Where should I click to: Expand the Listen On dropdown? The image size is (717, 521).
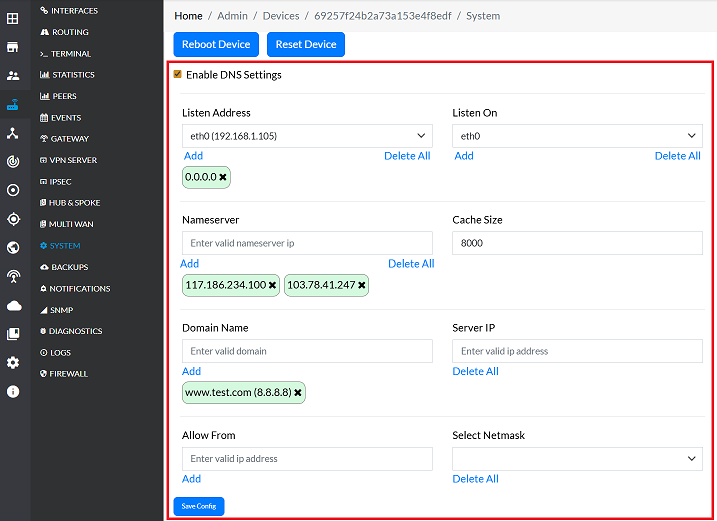[577, 136]
